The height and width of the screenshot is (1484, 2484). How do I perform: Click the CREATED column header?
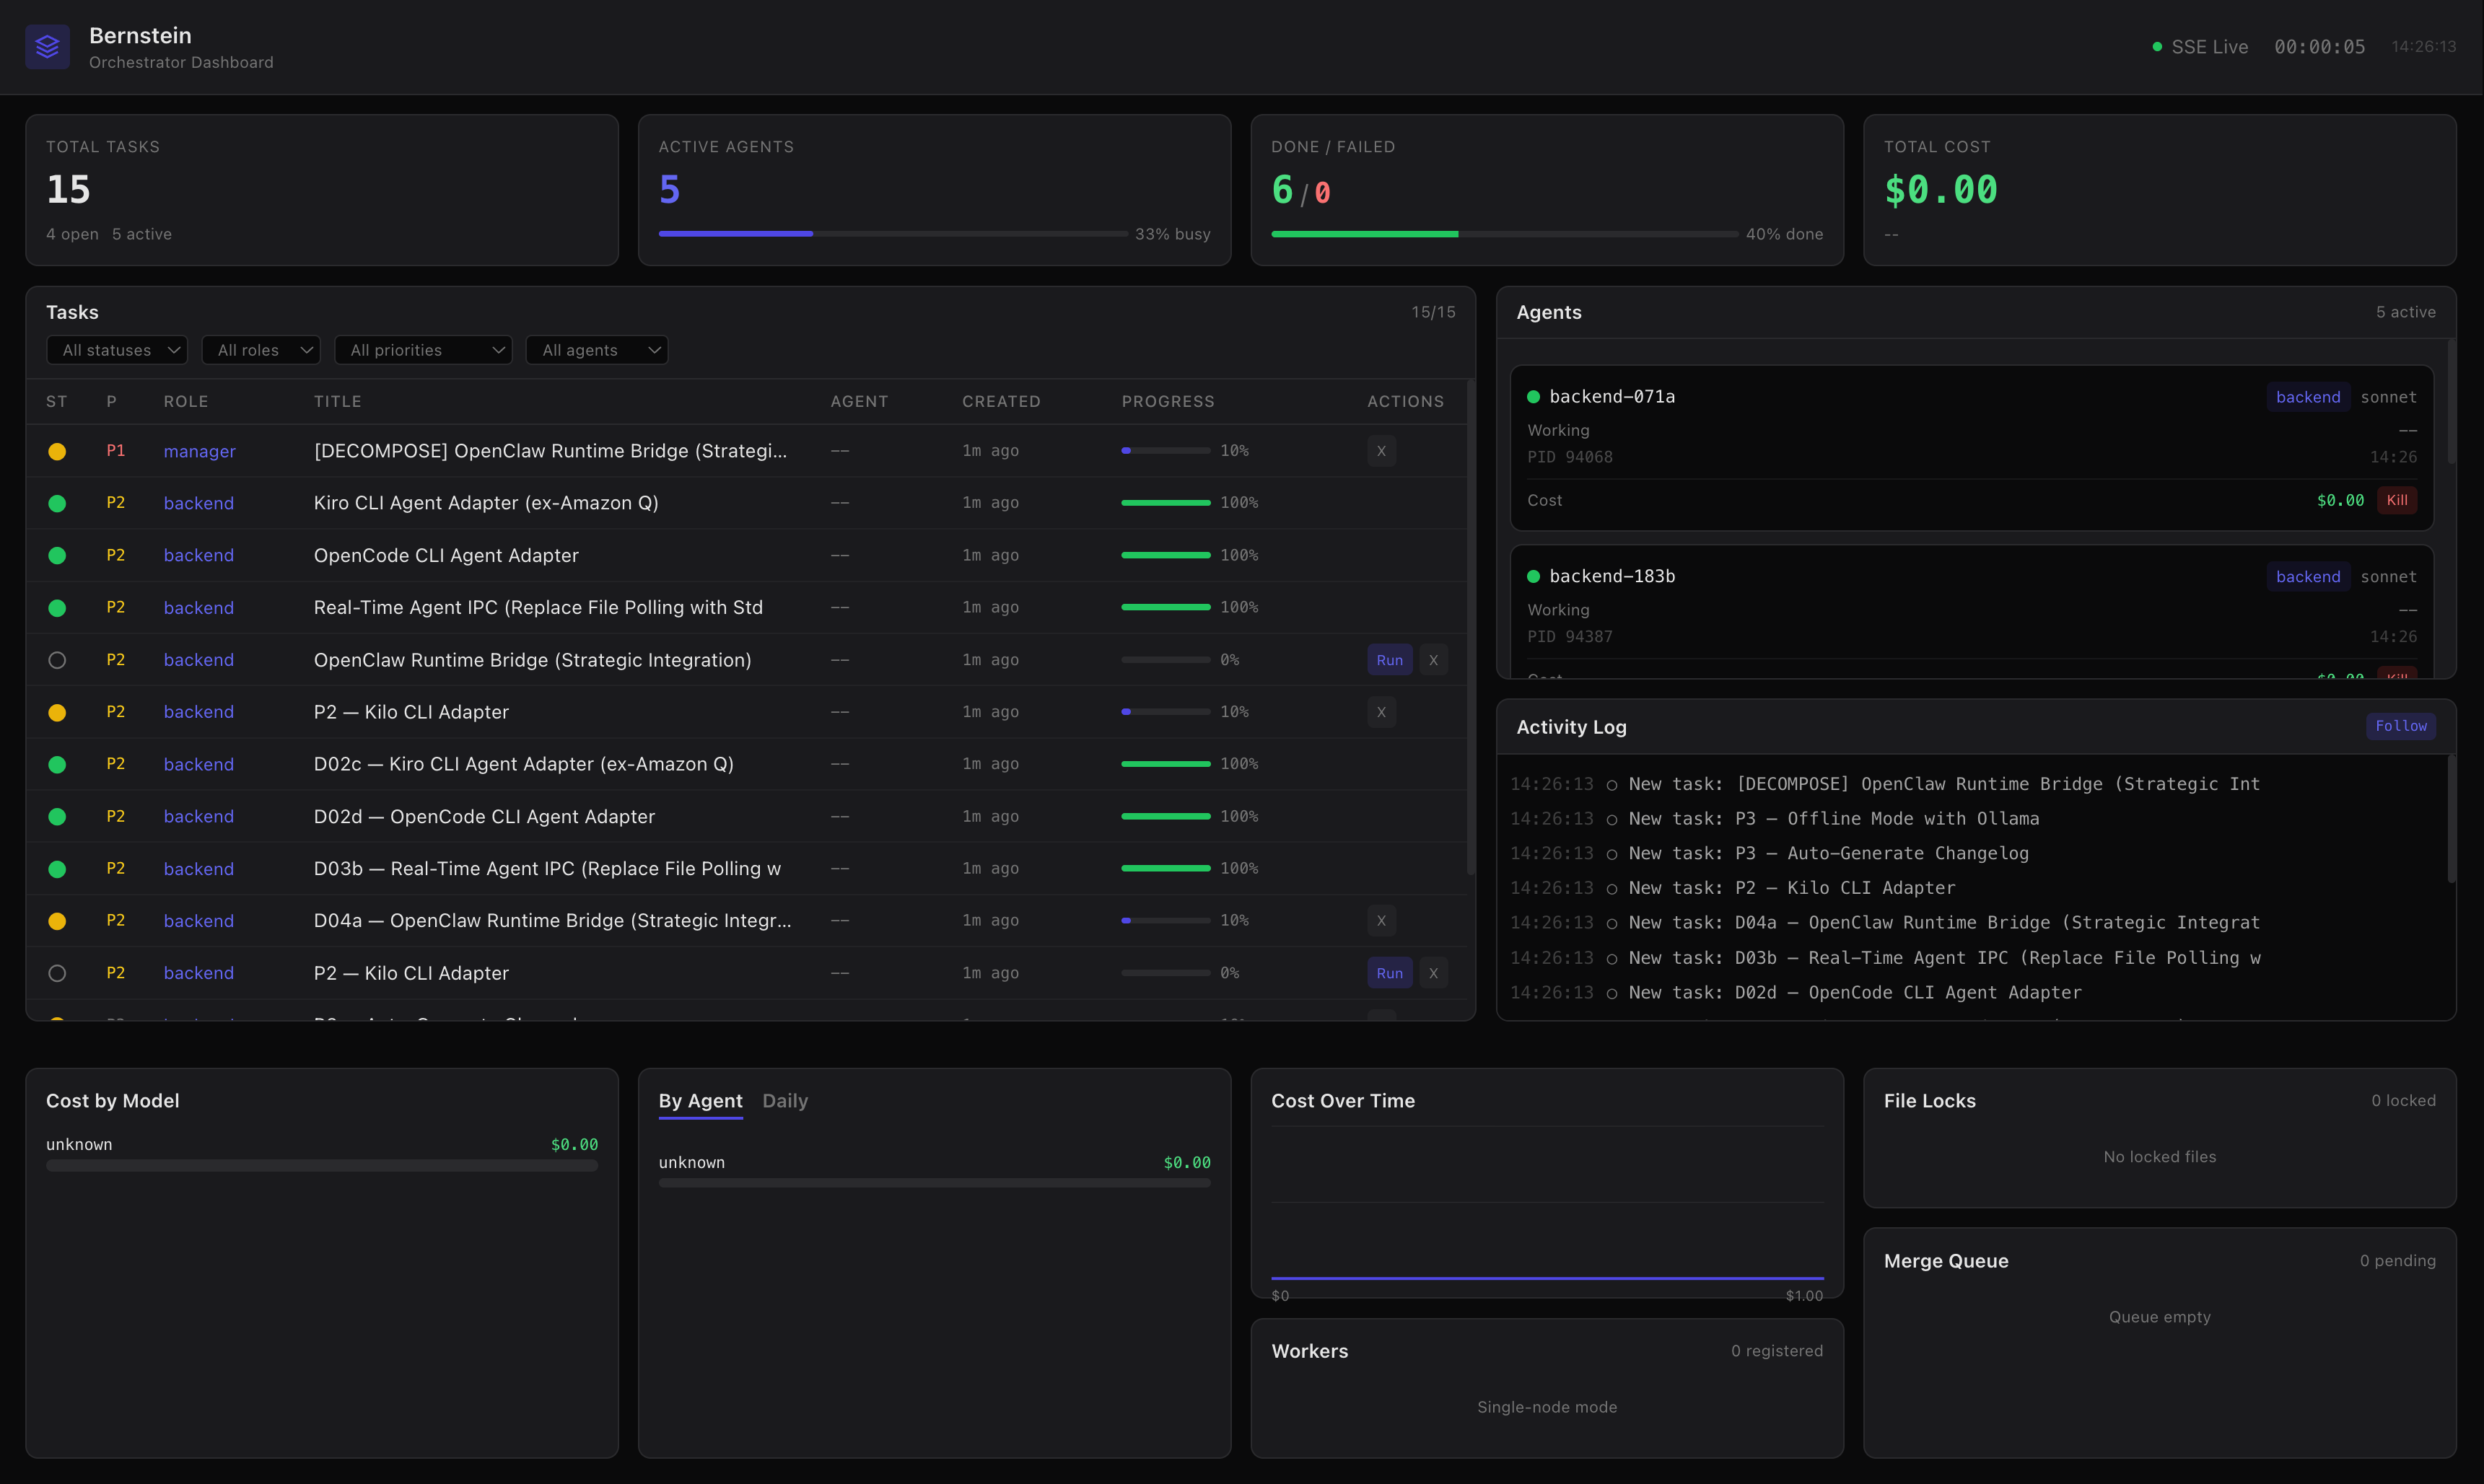click(1001, 401)
